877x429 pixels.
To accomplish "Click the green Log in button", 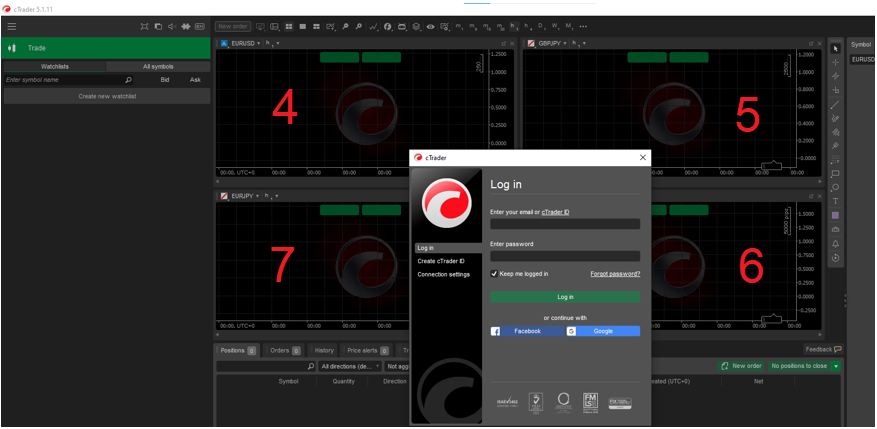I will [x=565, y=297].
